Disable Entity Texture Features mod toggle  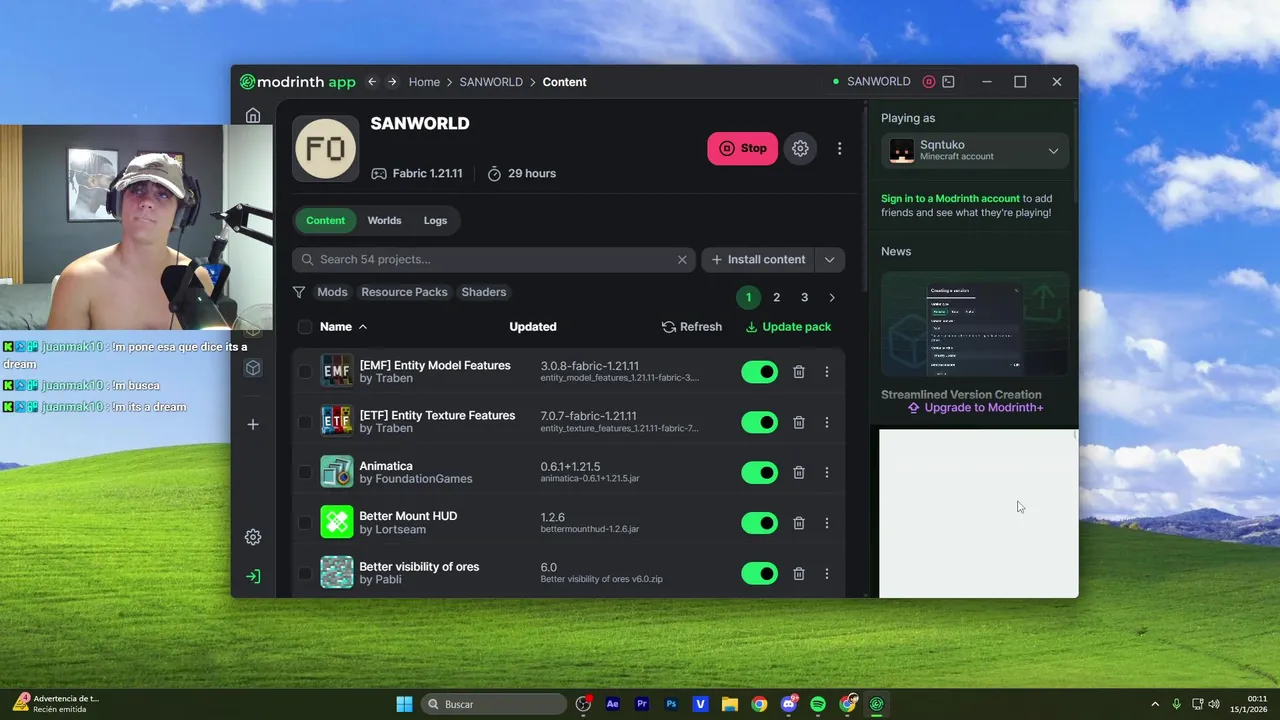pyautogui.click(x=759, y=422)
